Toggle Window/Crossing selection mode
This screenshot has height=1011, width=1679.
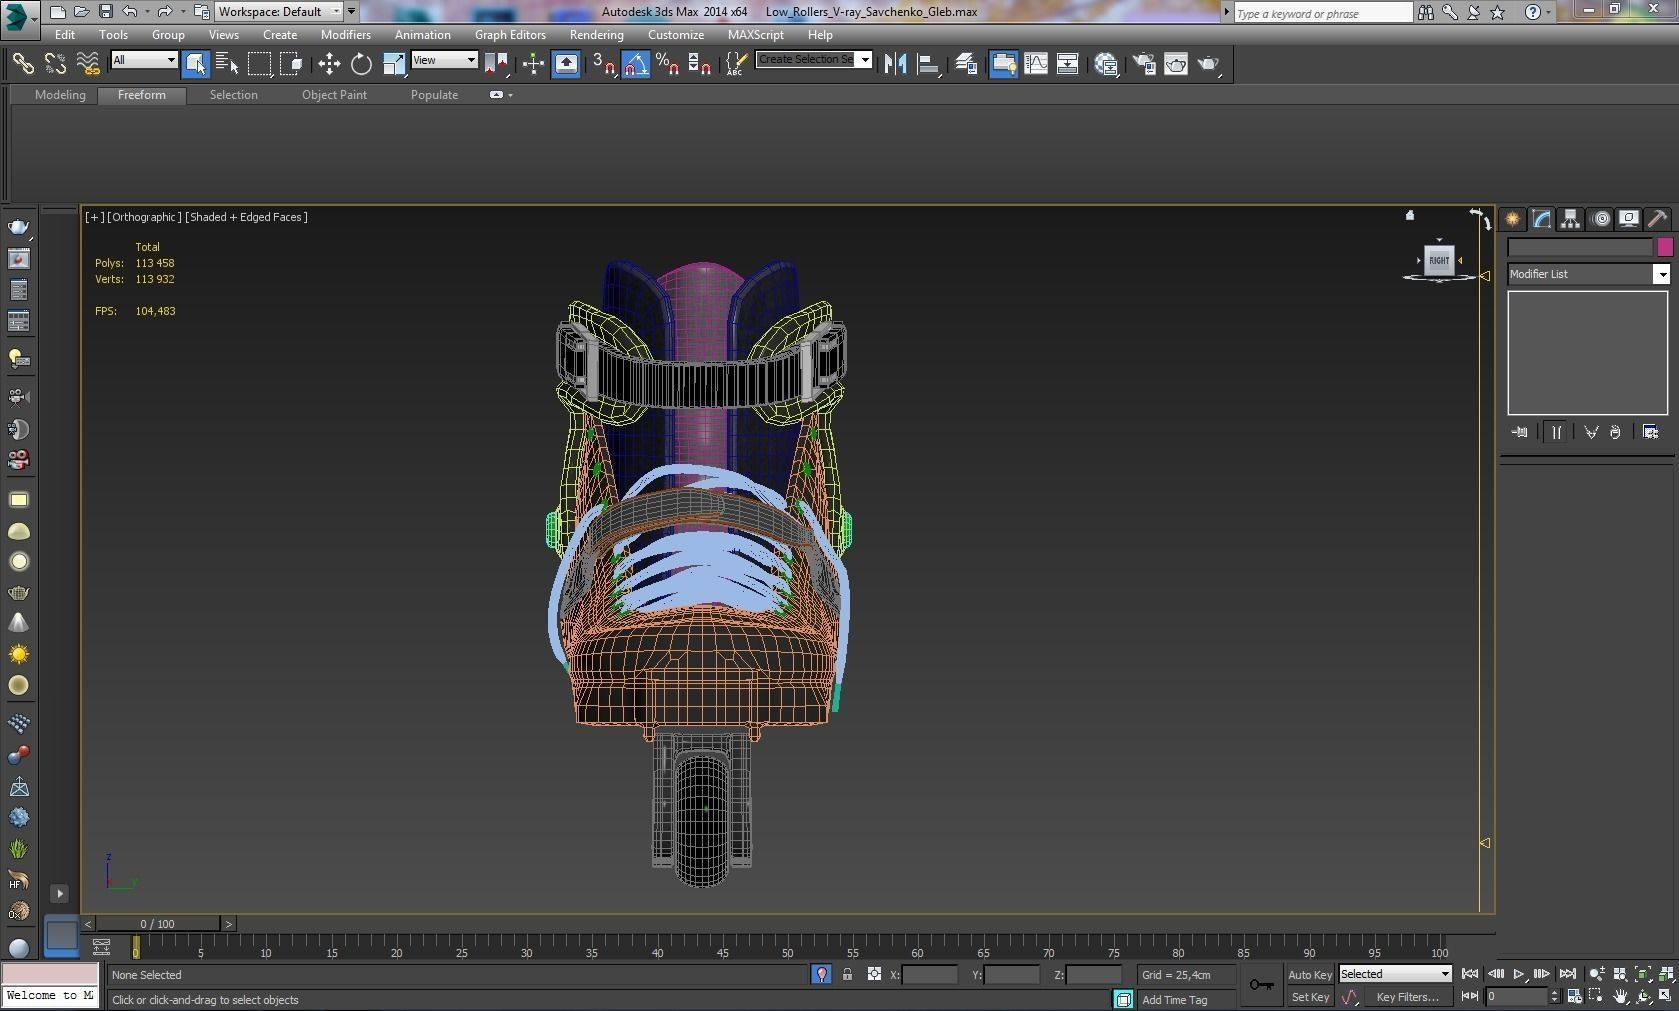(x=291, y=64)
